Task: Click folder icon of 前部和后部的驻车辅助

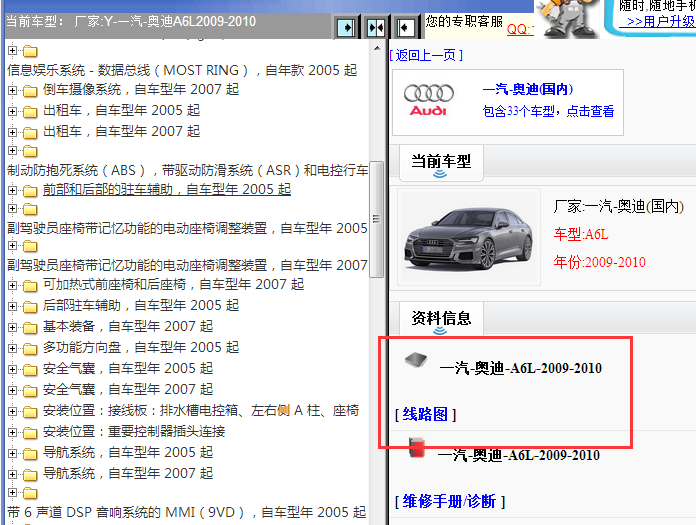Action: [x=30, y=190]
